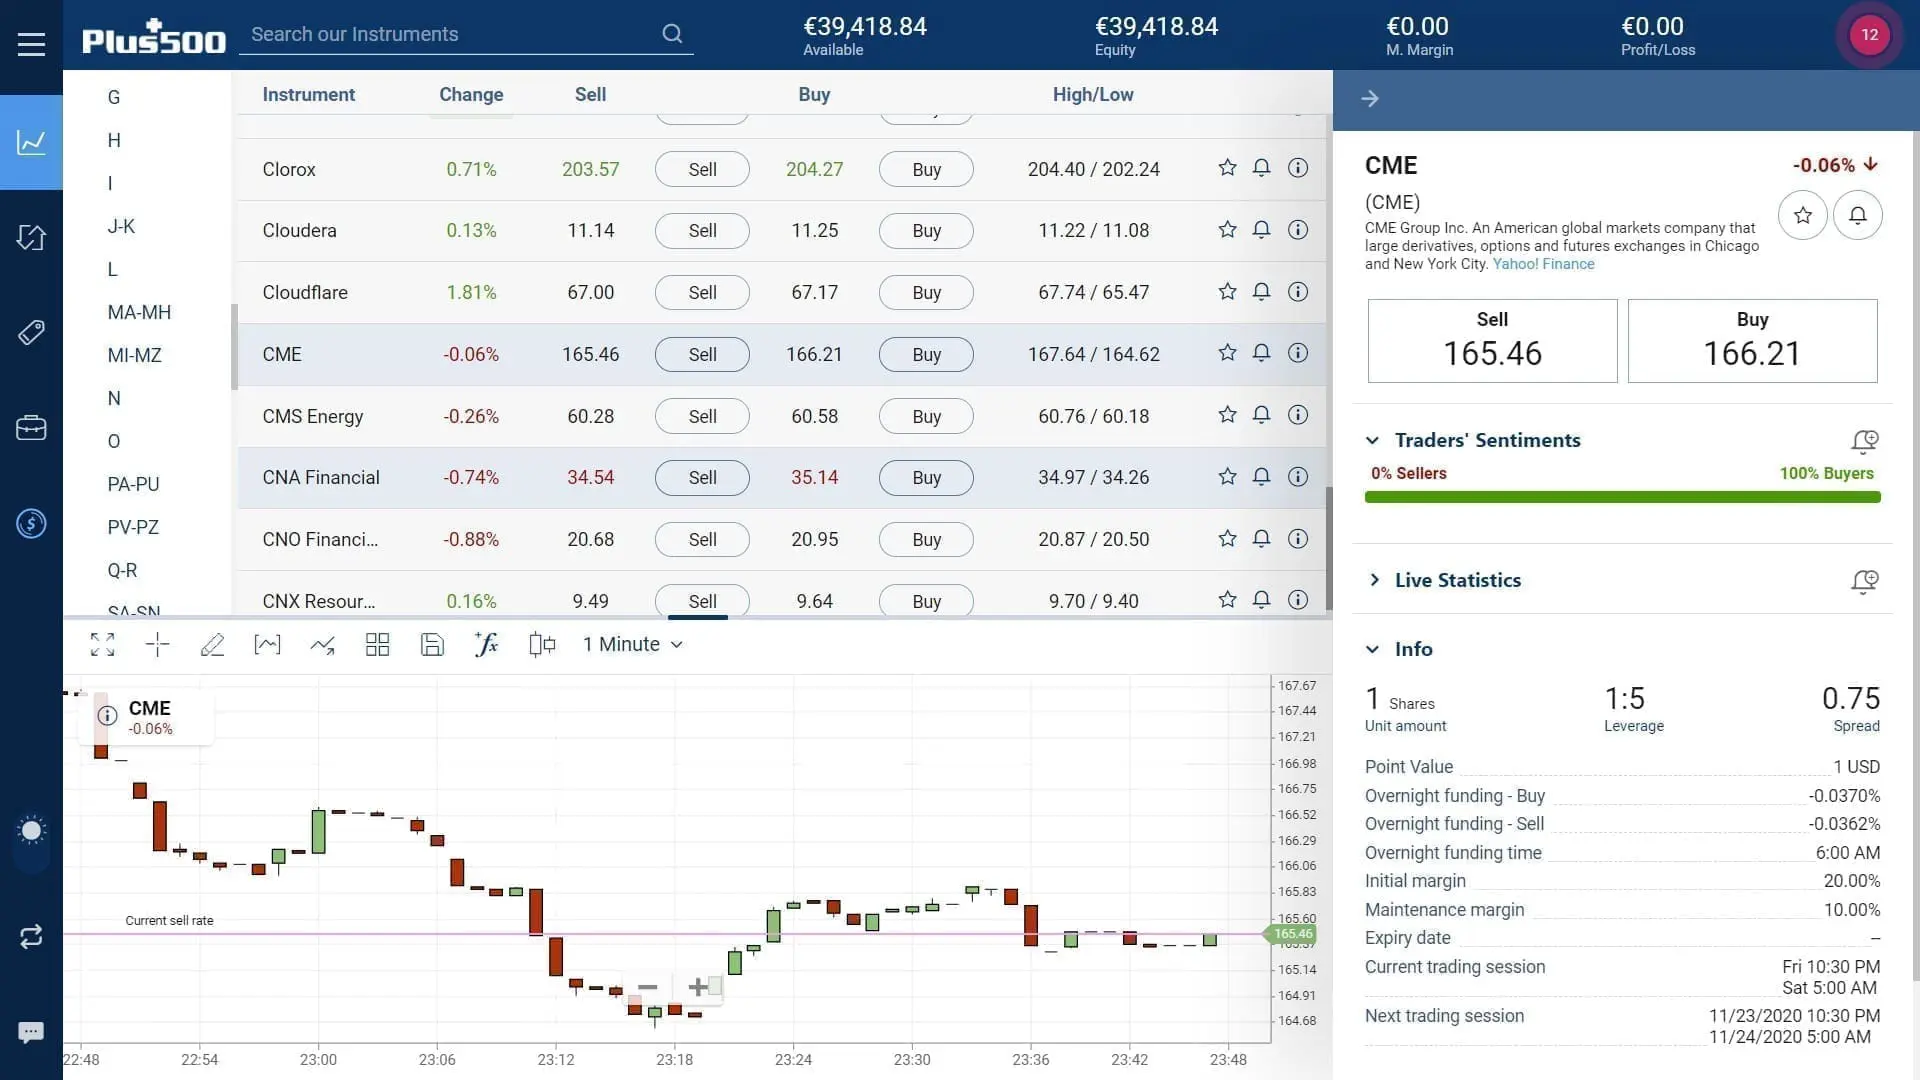Click Buy button for CME row
This screenshot has height=1080, width=1920.
coord(926,354)
